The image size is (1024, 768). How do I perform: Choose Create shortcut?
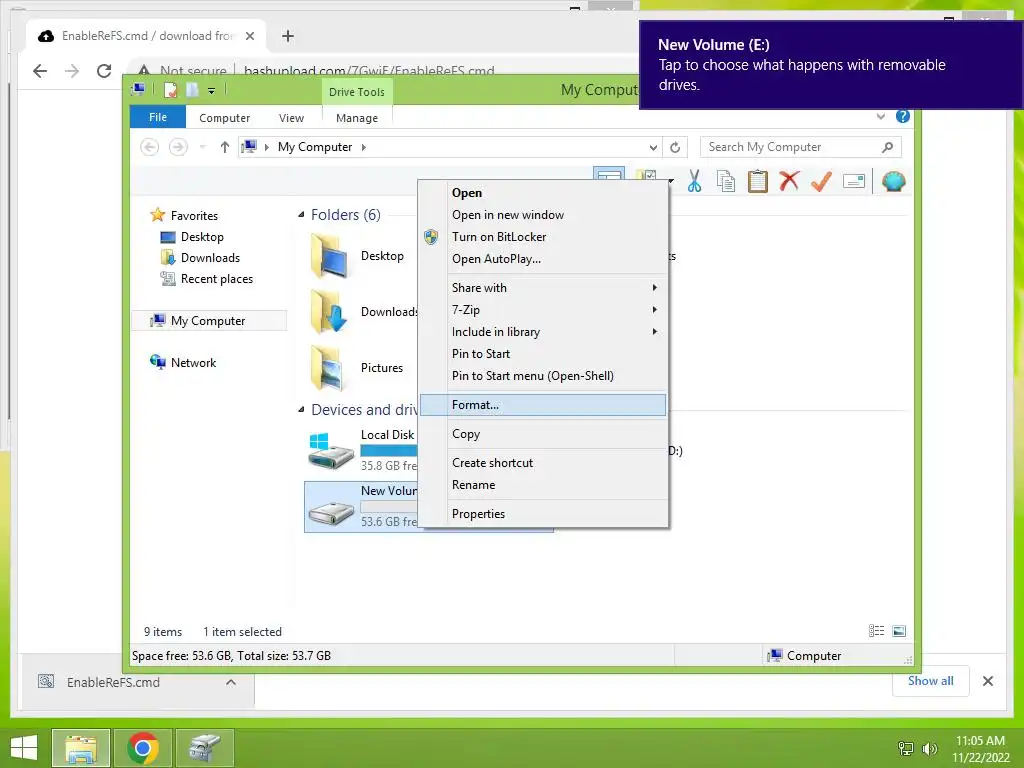point(543,463)
